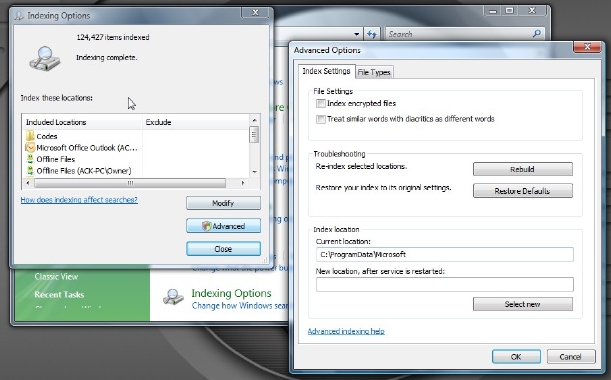The height and width of the screenshot is (380, 611).
Task: Click the Offline Files (ACK-PC\Owner) entry icon
Action: pyautogui.click(x=30, y=170)
